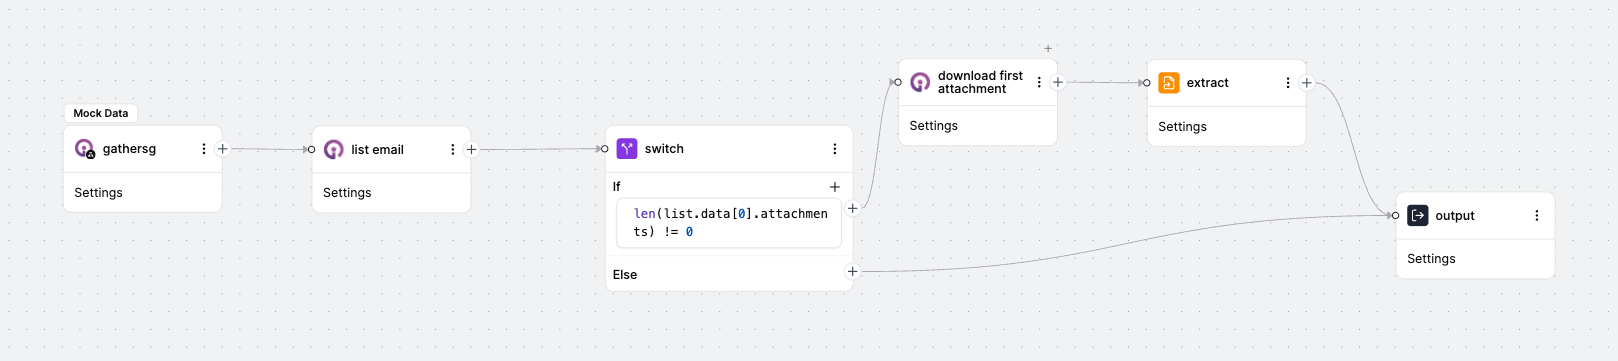Add a new condition to the If row
Image resolution: width=1618 pixels, height=361 pixels.
click(835, 187)
